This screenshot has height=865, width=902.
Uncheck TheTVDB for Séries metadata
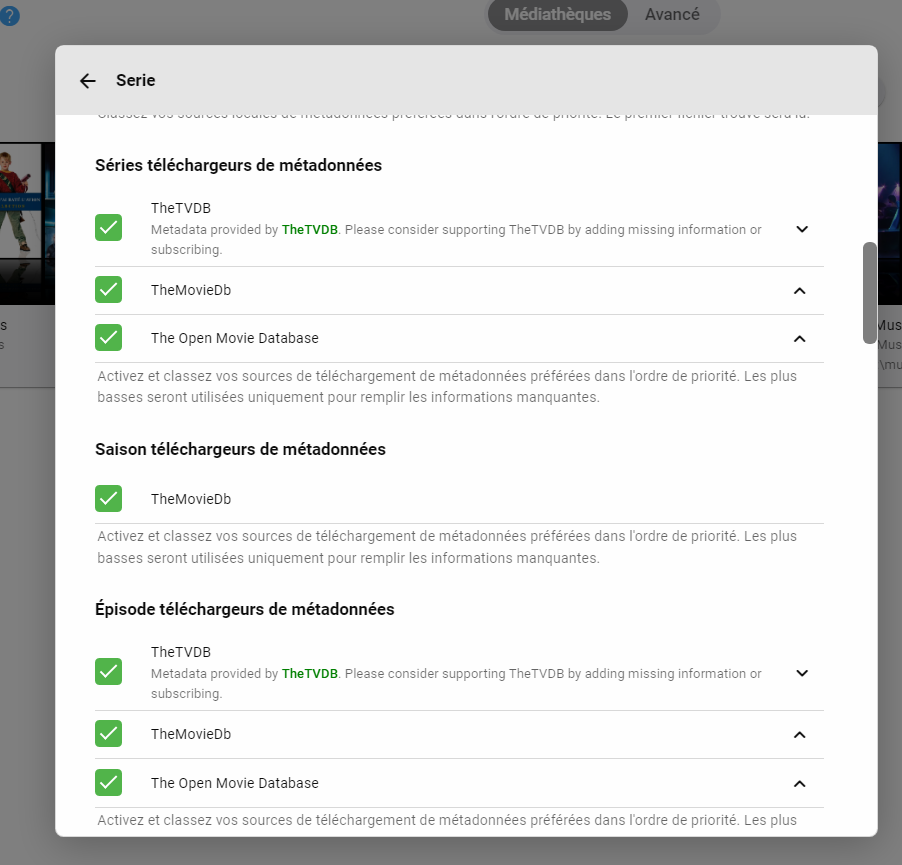109,228
